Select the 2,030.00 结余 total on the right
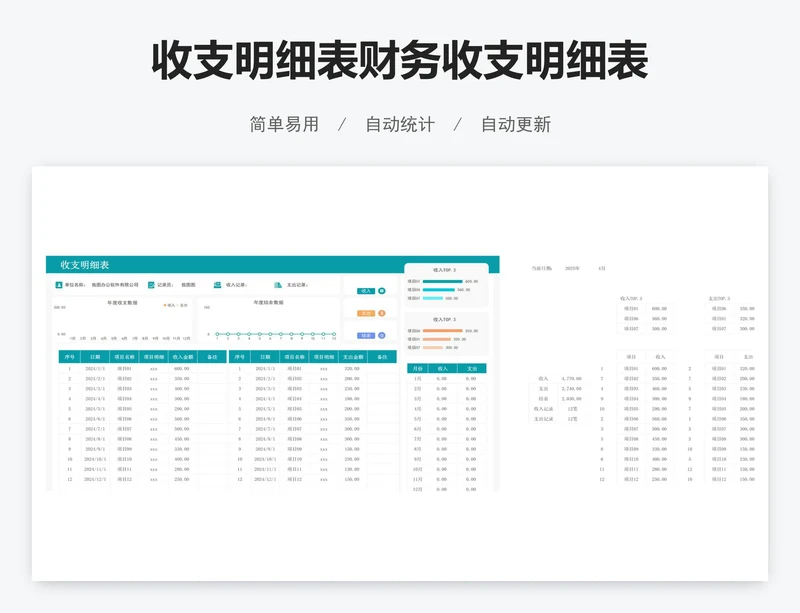This screenshot has width=800, height=613. click(x=571, y=399)
